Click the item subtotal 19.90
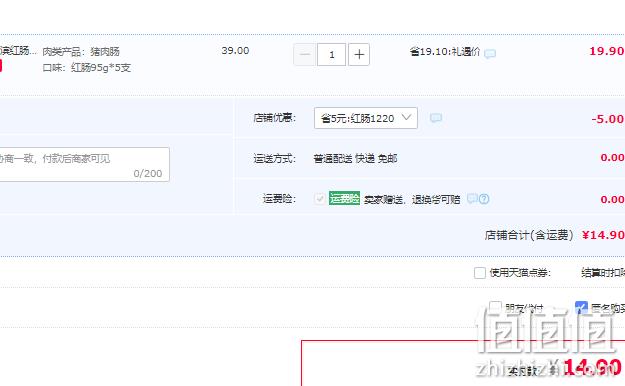The image size is (625, 386). [x=607, y=51]
